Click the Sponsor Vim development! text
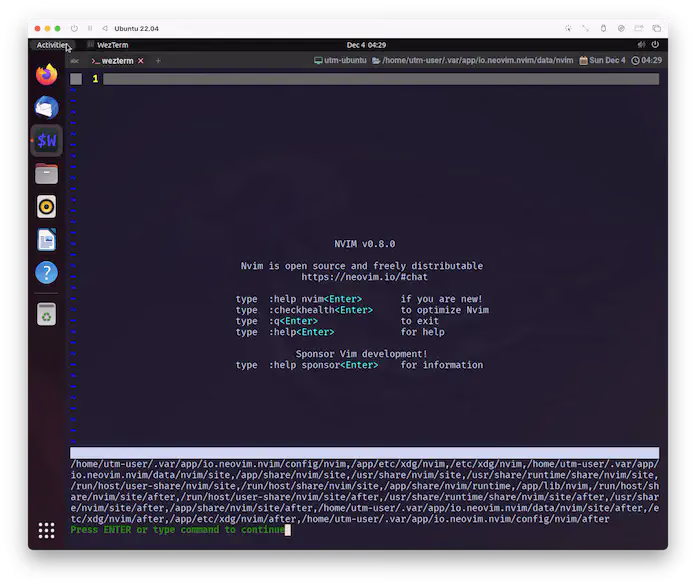696x587 pixels. point(361,354)
